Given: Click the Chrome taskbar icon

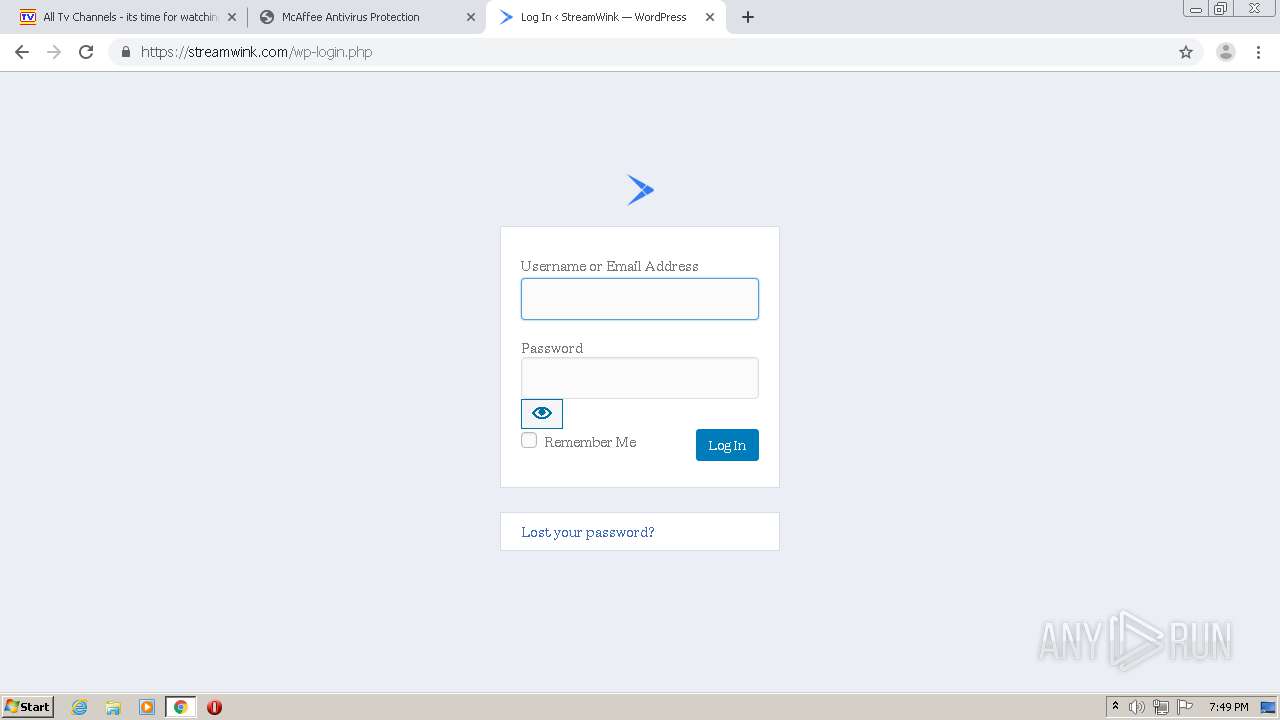Looking at the screenshot, I should [180, 707].
